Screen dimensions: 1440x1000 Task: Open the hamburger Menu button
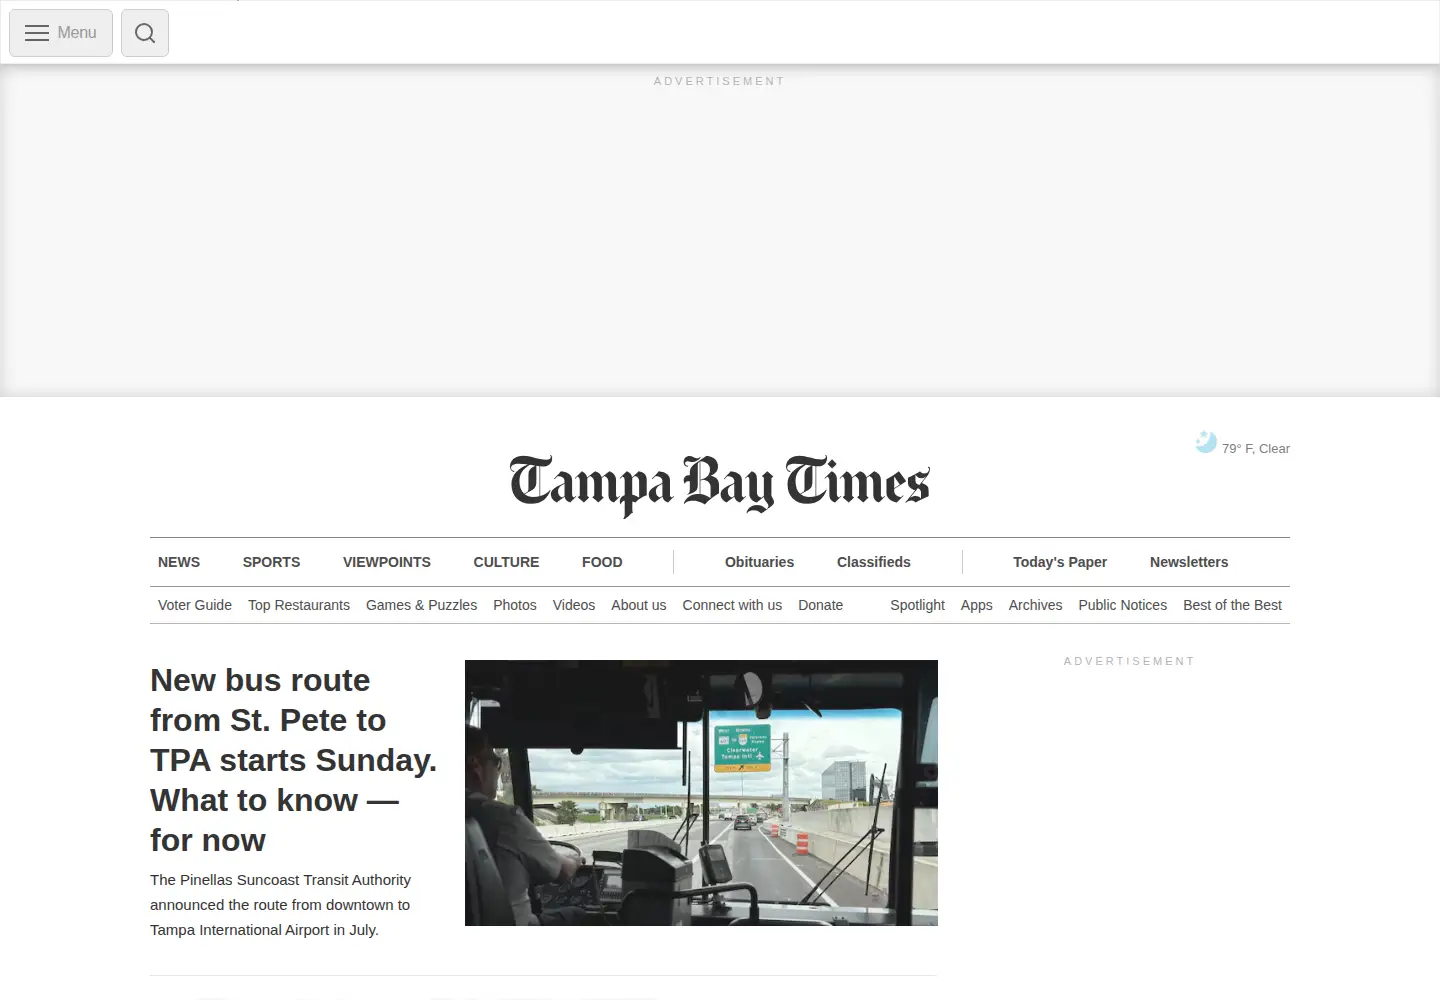(61, 33)
